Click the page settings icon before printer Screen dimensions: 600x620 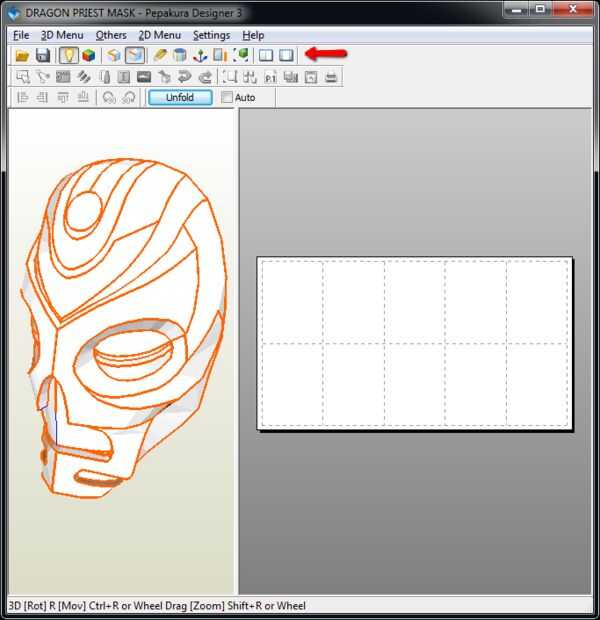pos(311,77)
